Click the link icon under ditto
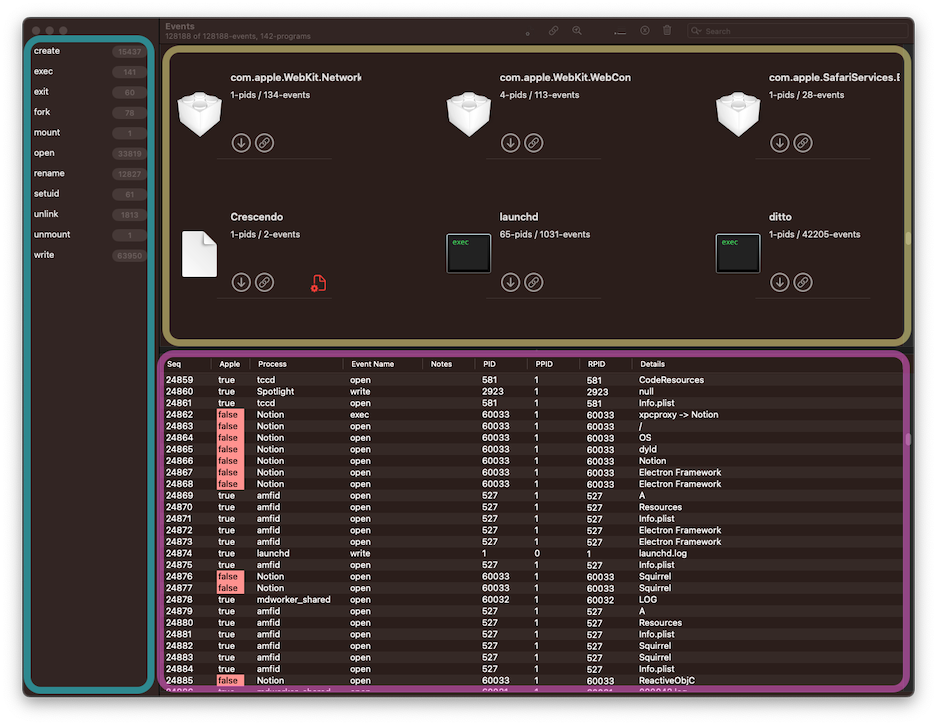Viewport: 937px width, 725px height. 803,282
